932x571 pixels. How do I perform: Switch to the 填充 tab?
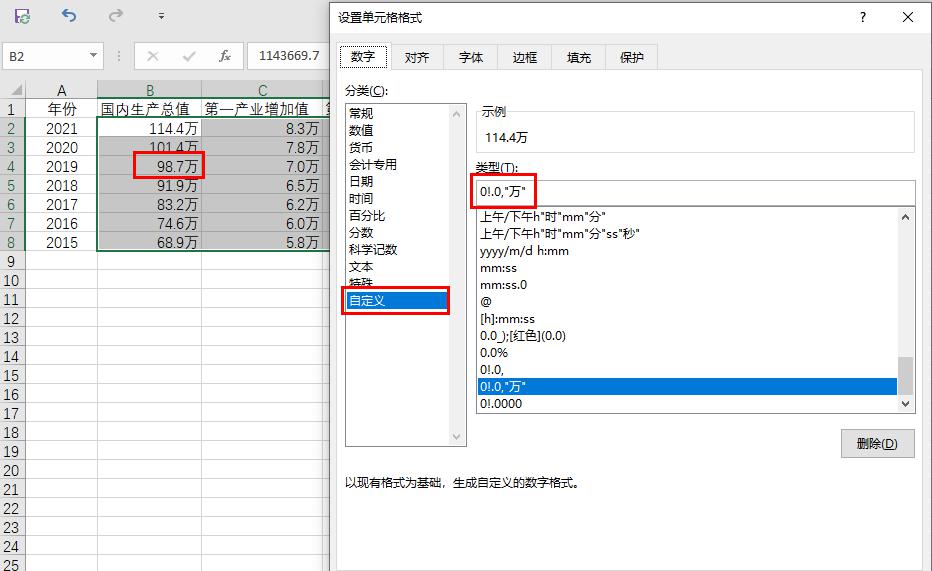pyautogui.click(x=578, y=57)
